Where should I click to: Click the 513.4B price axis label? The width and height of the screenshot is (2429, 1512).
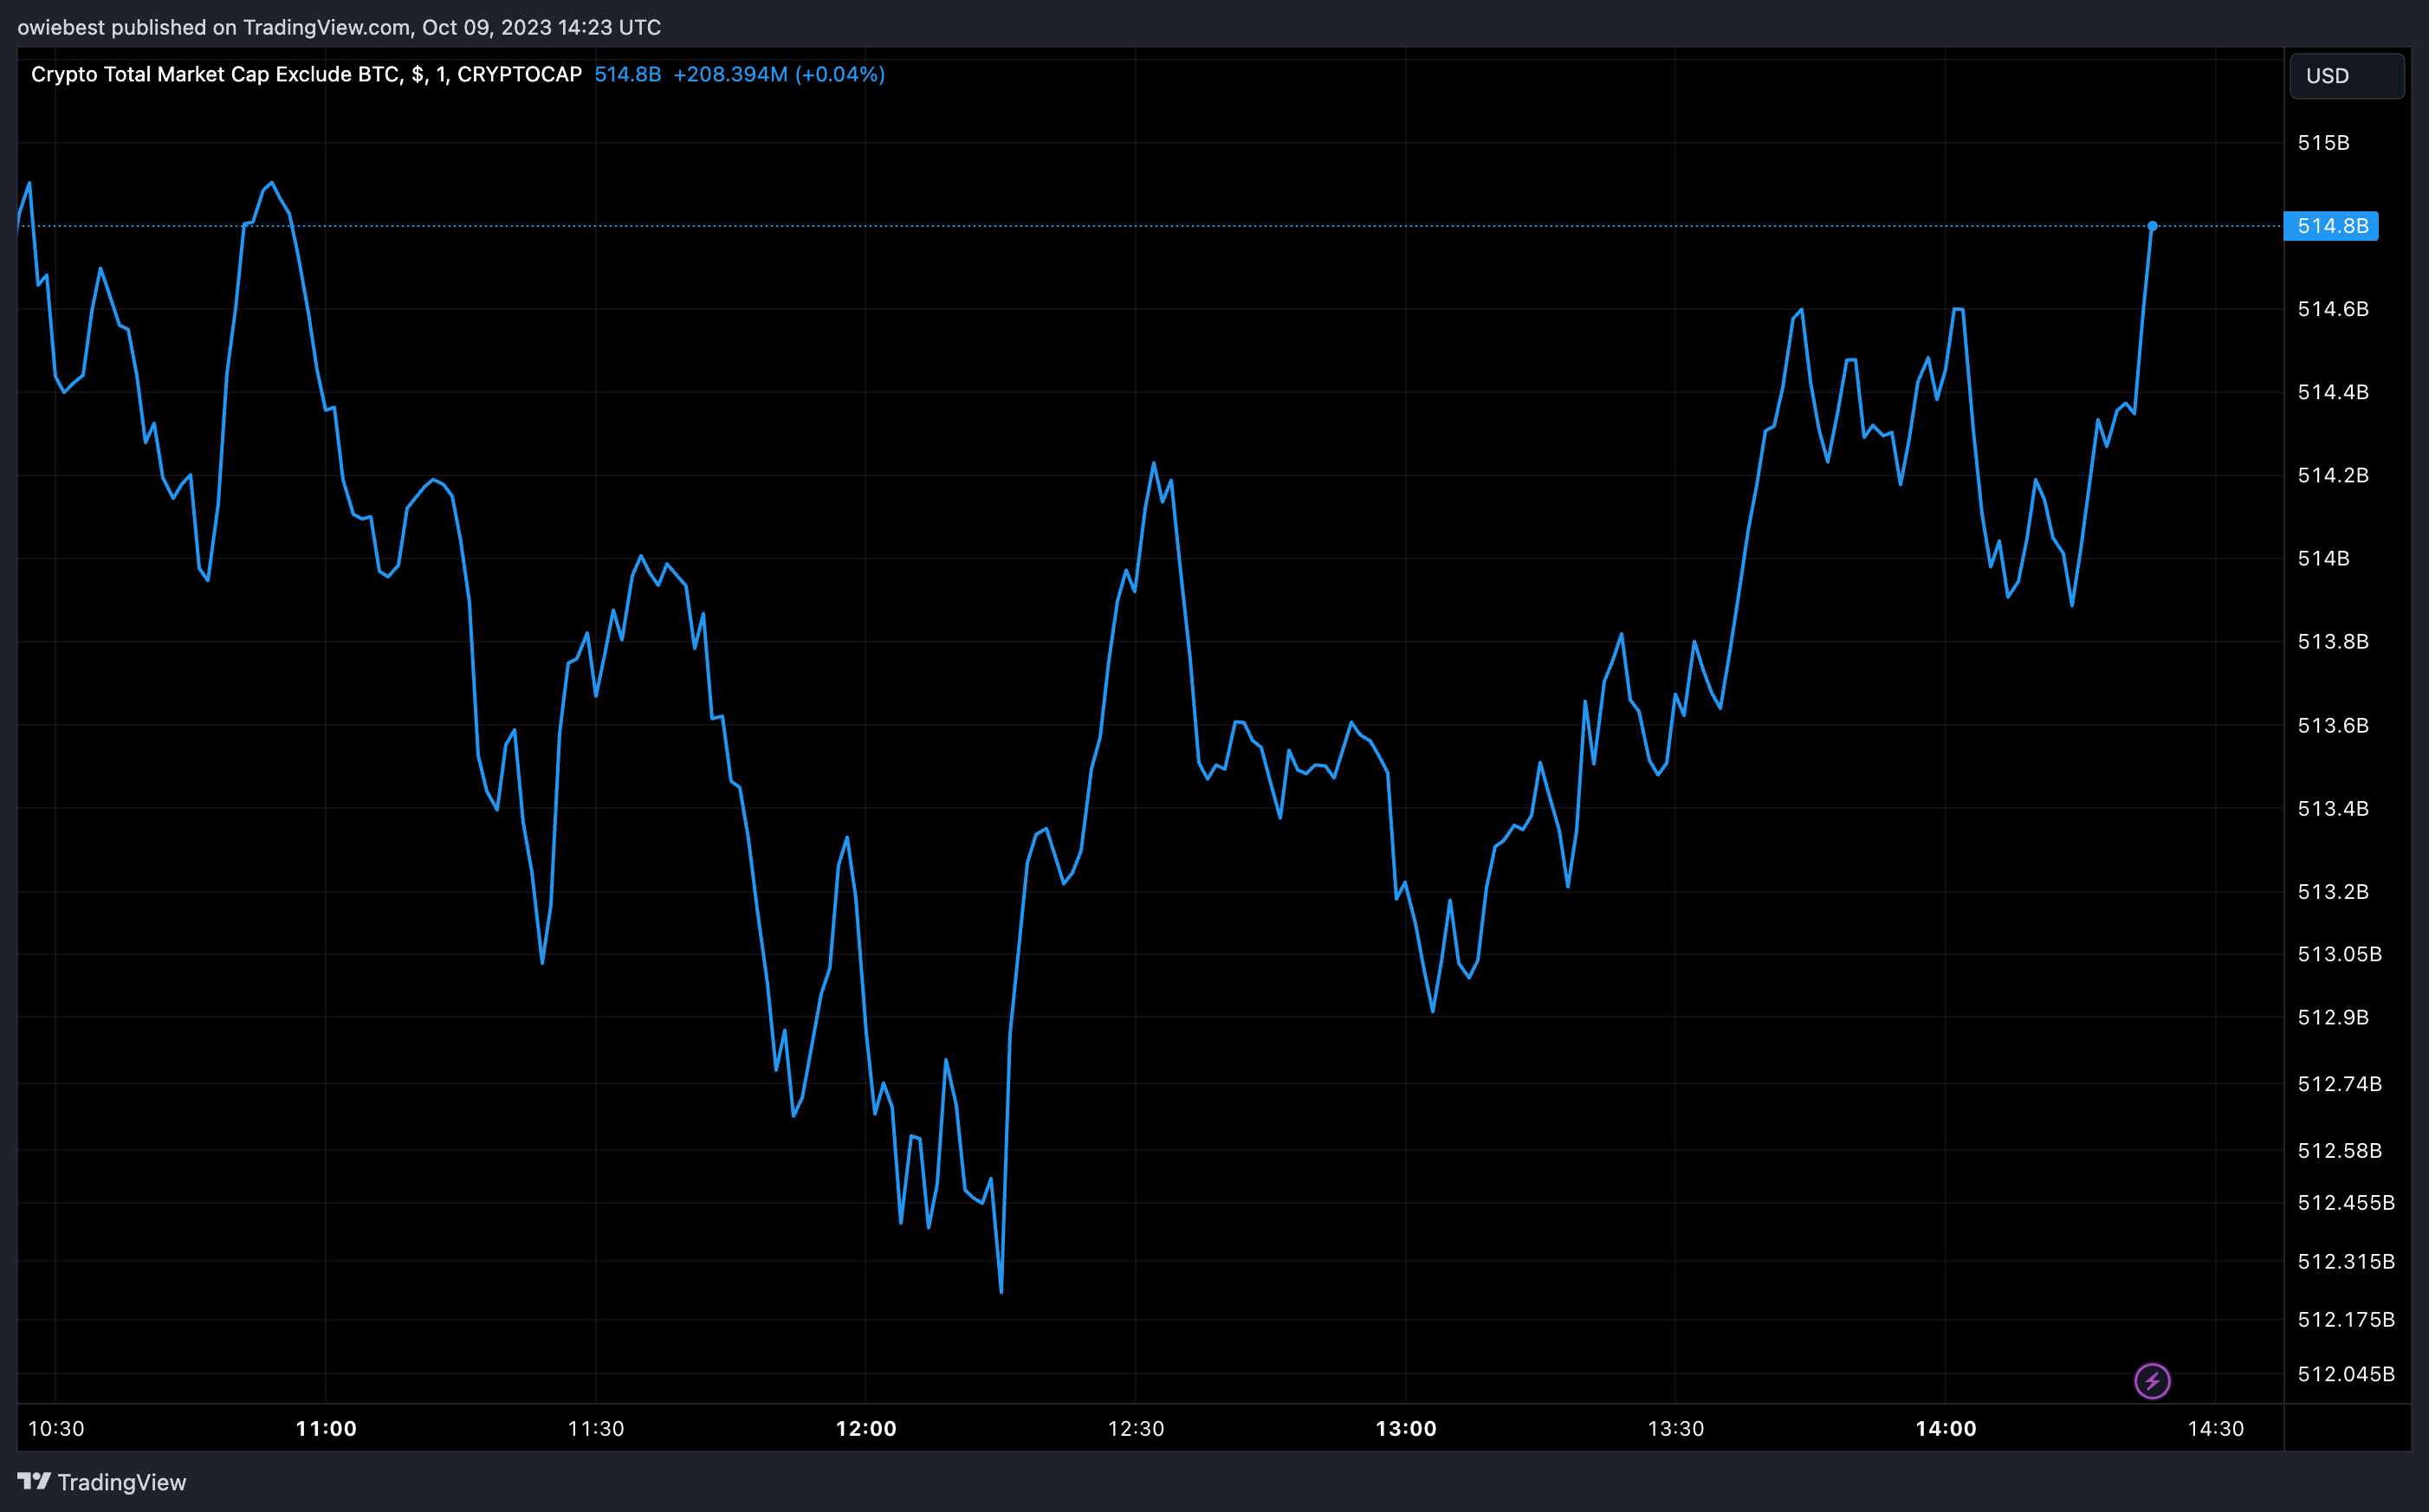click(x=2333, y=808)
